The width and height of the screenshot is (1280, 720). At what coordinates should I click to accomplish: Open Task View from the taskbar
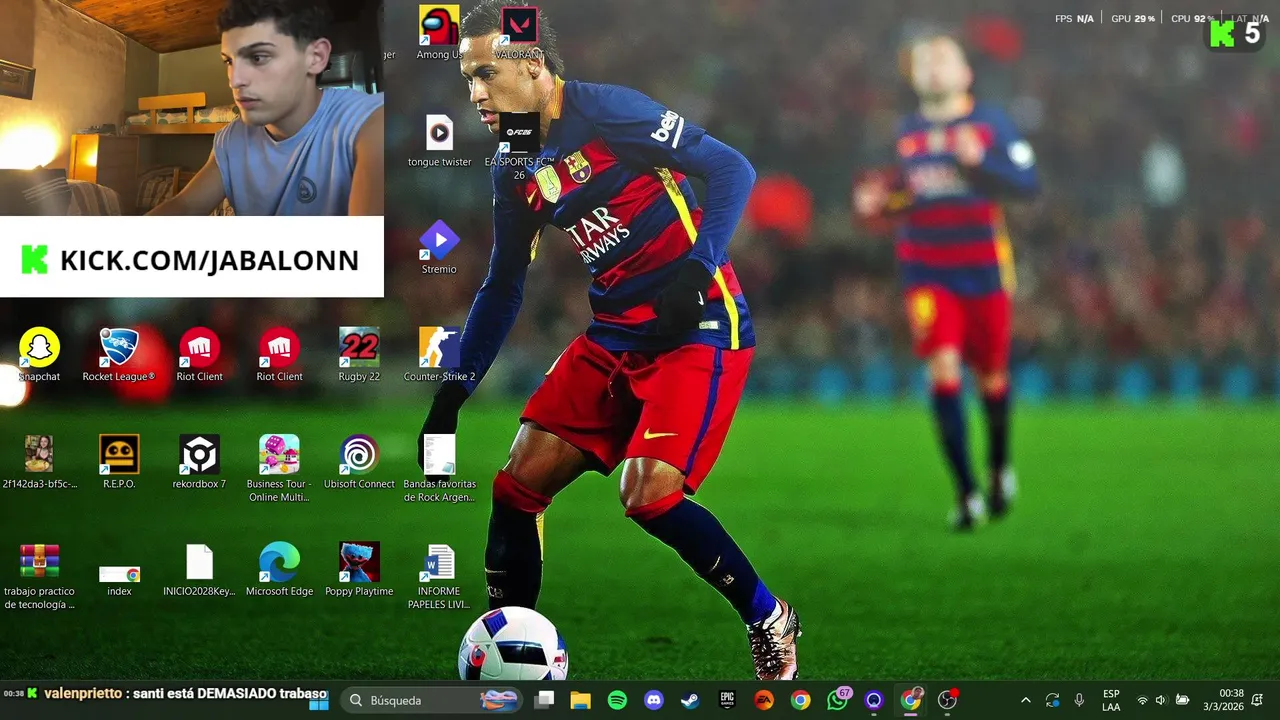pyautogui.click(x=544, y=700)
